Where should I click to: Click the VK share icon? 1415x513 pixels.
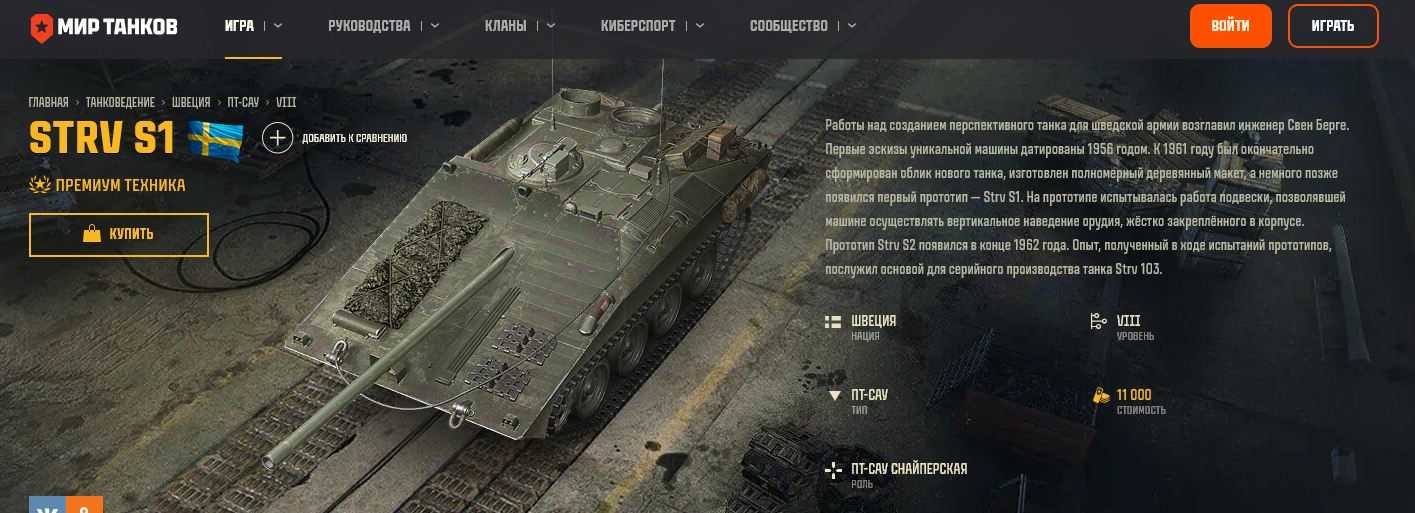coord(47,505)
